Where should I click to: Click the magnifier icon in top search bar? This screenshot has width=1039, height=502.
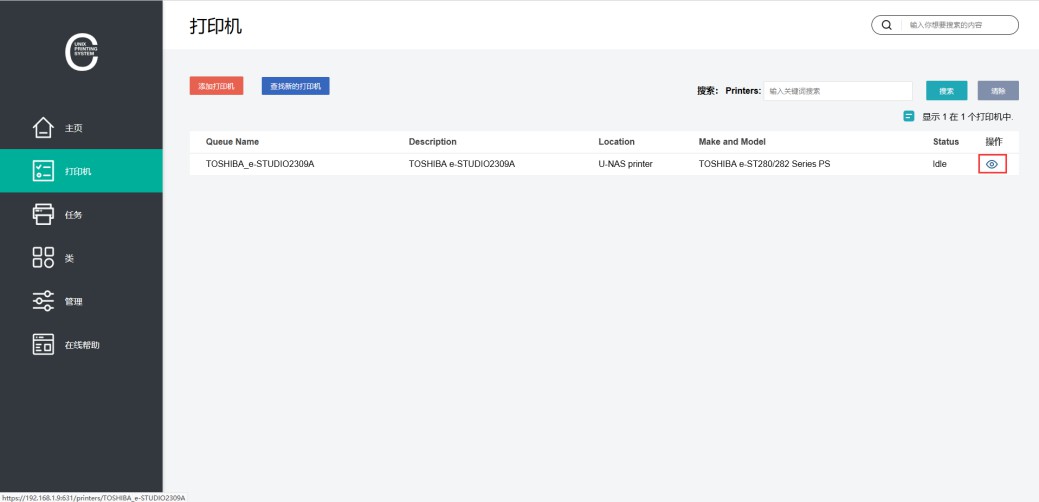click(886, 25)
